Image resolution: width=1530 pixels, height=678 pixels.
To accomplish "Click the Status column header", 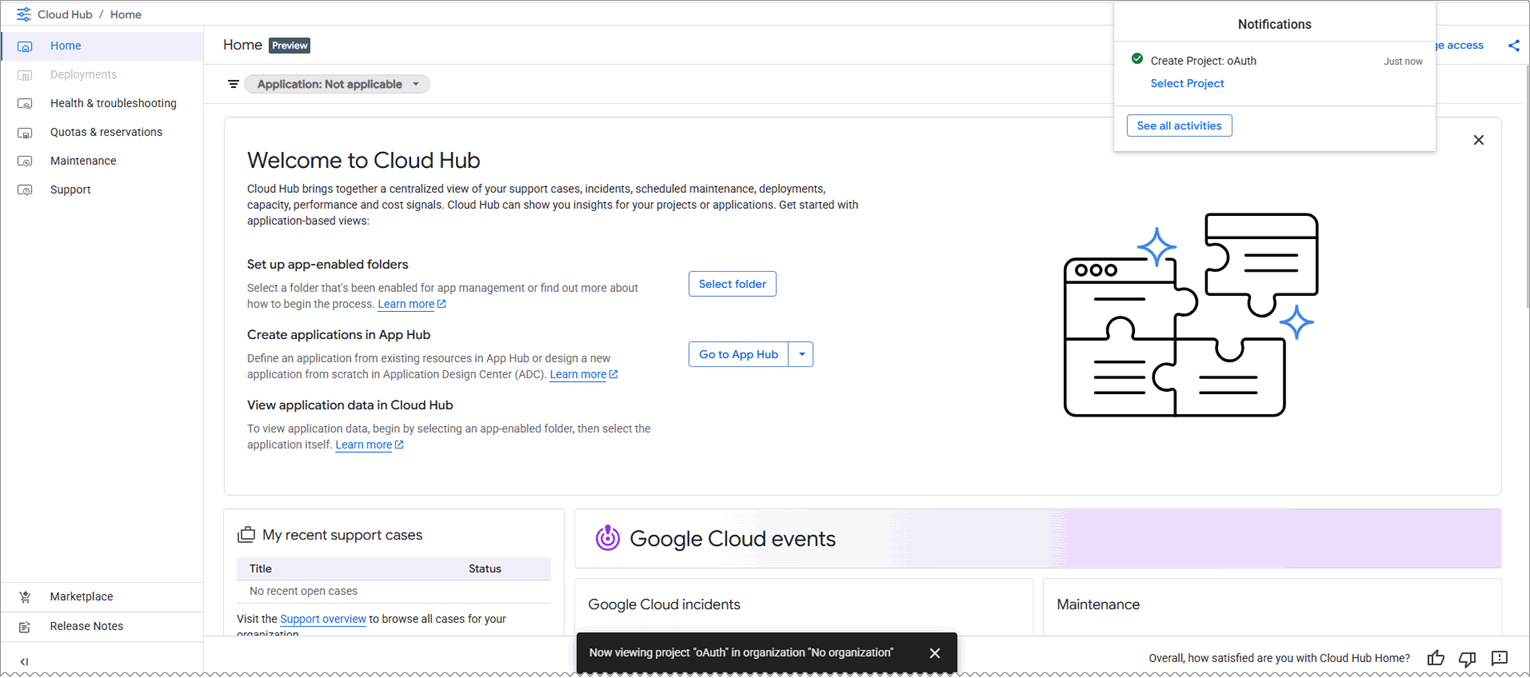I will pyautogui.click(x=485, y=569).
